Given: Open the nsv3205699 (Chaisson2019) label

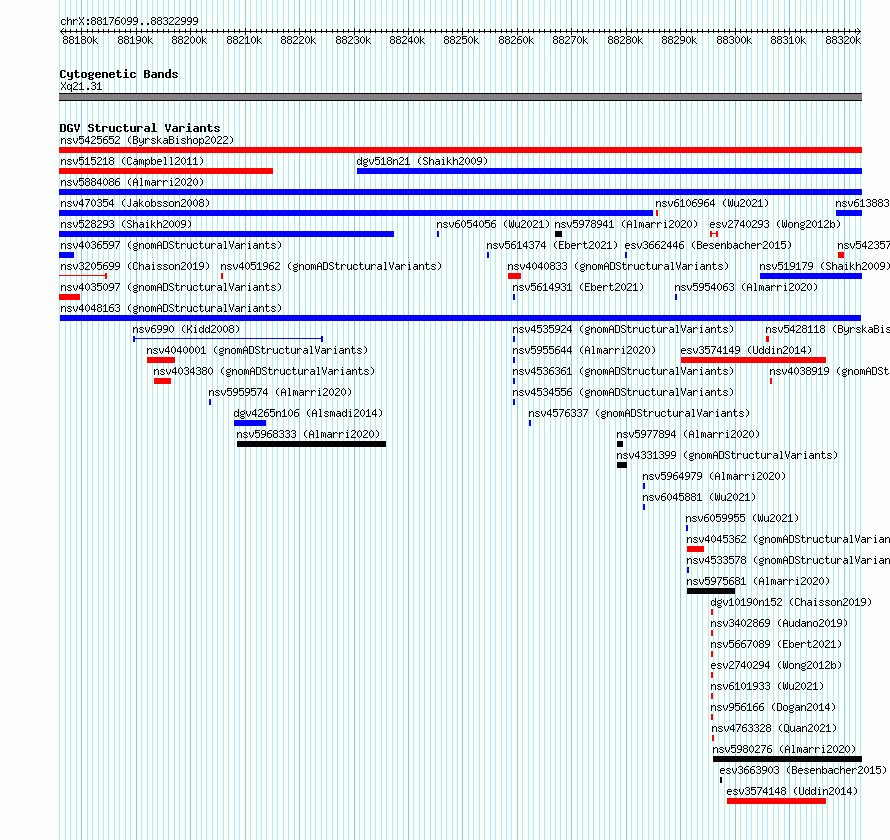Looking at the screenshot, I should (x=135, y=266).
